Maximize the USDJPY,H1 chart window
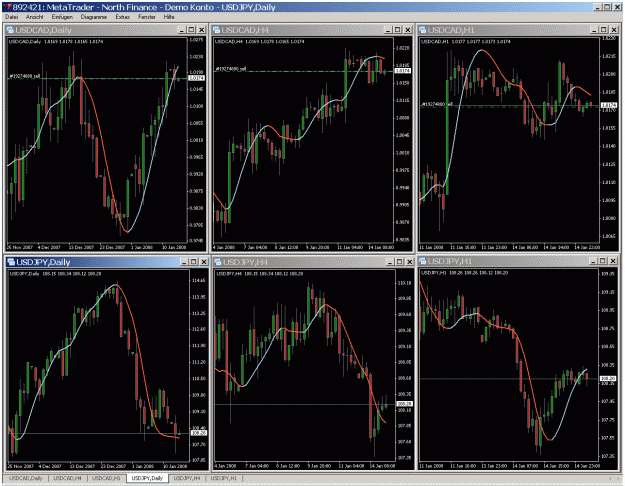This screenshot has height=486, width=625. tap(603, 261)
